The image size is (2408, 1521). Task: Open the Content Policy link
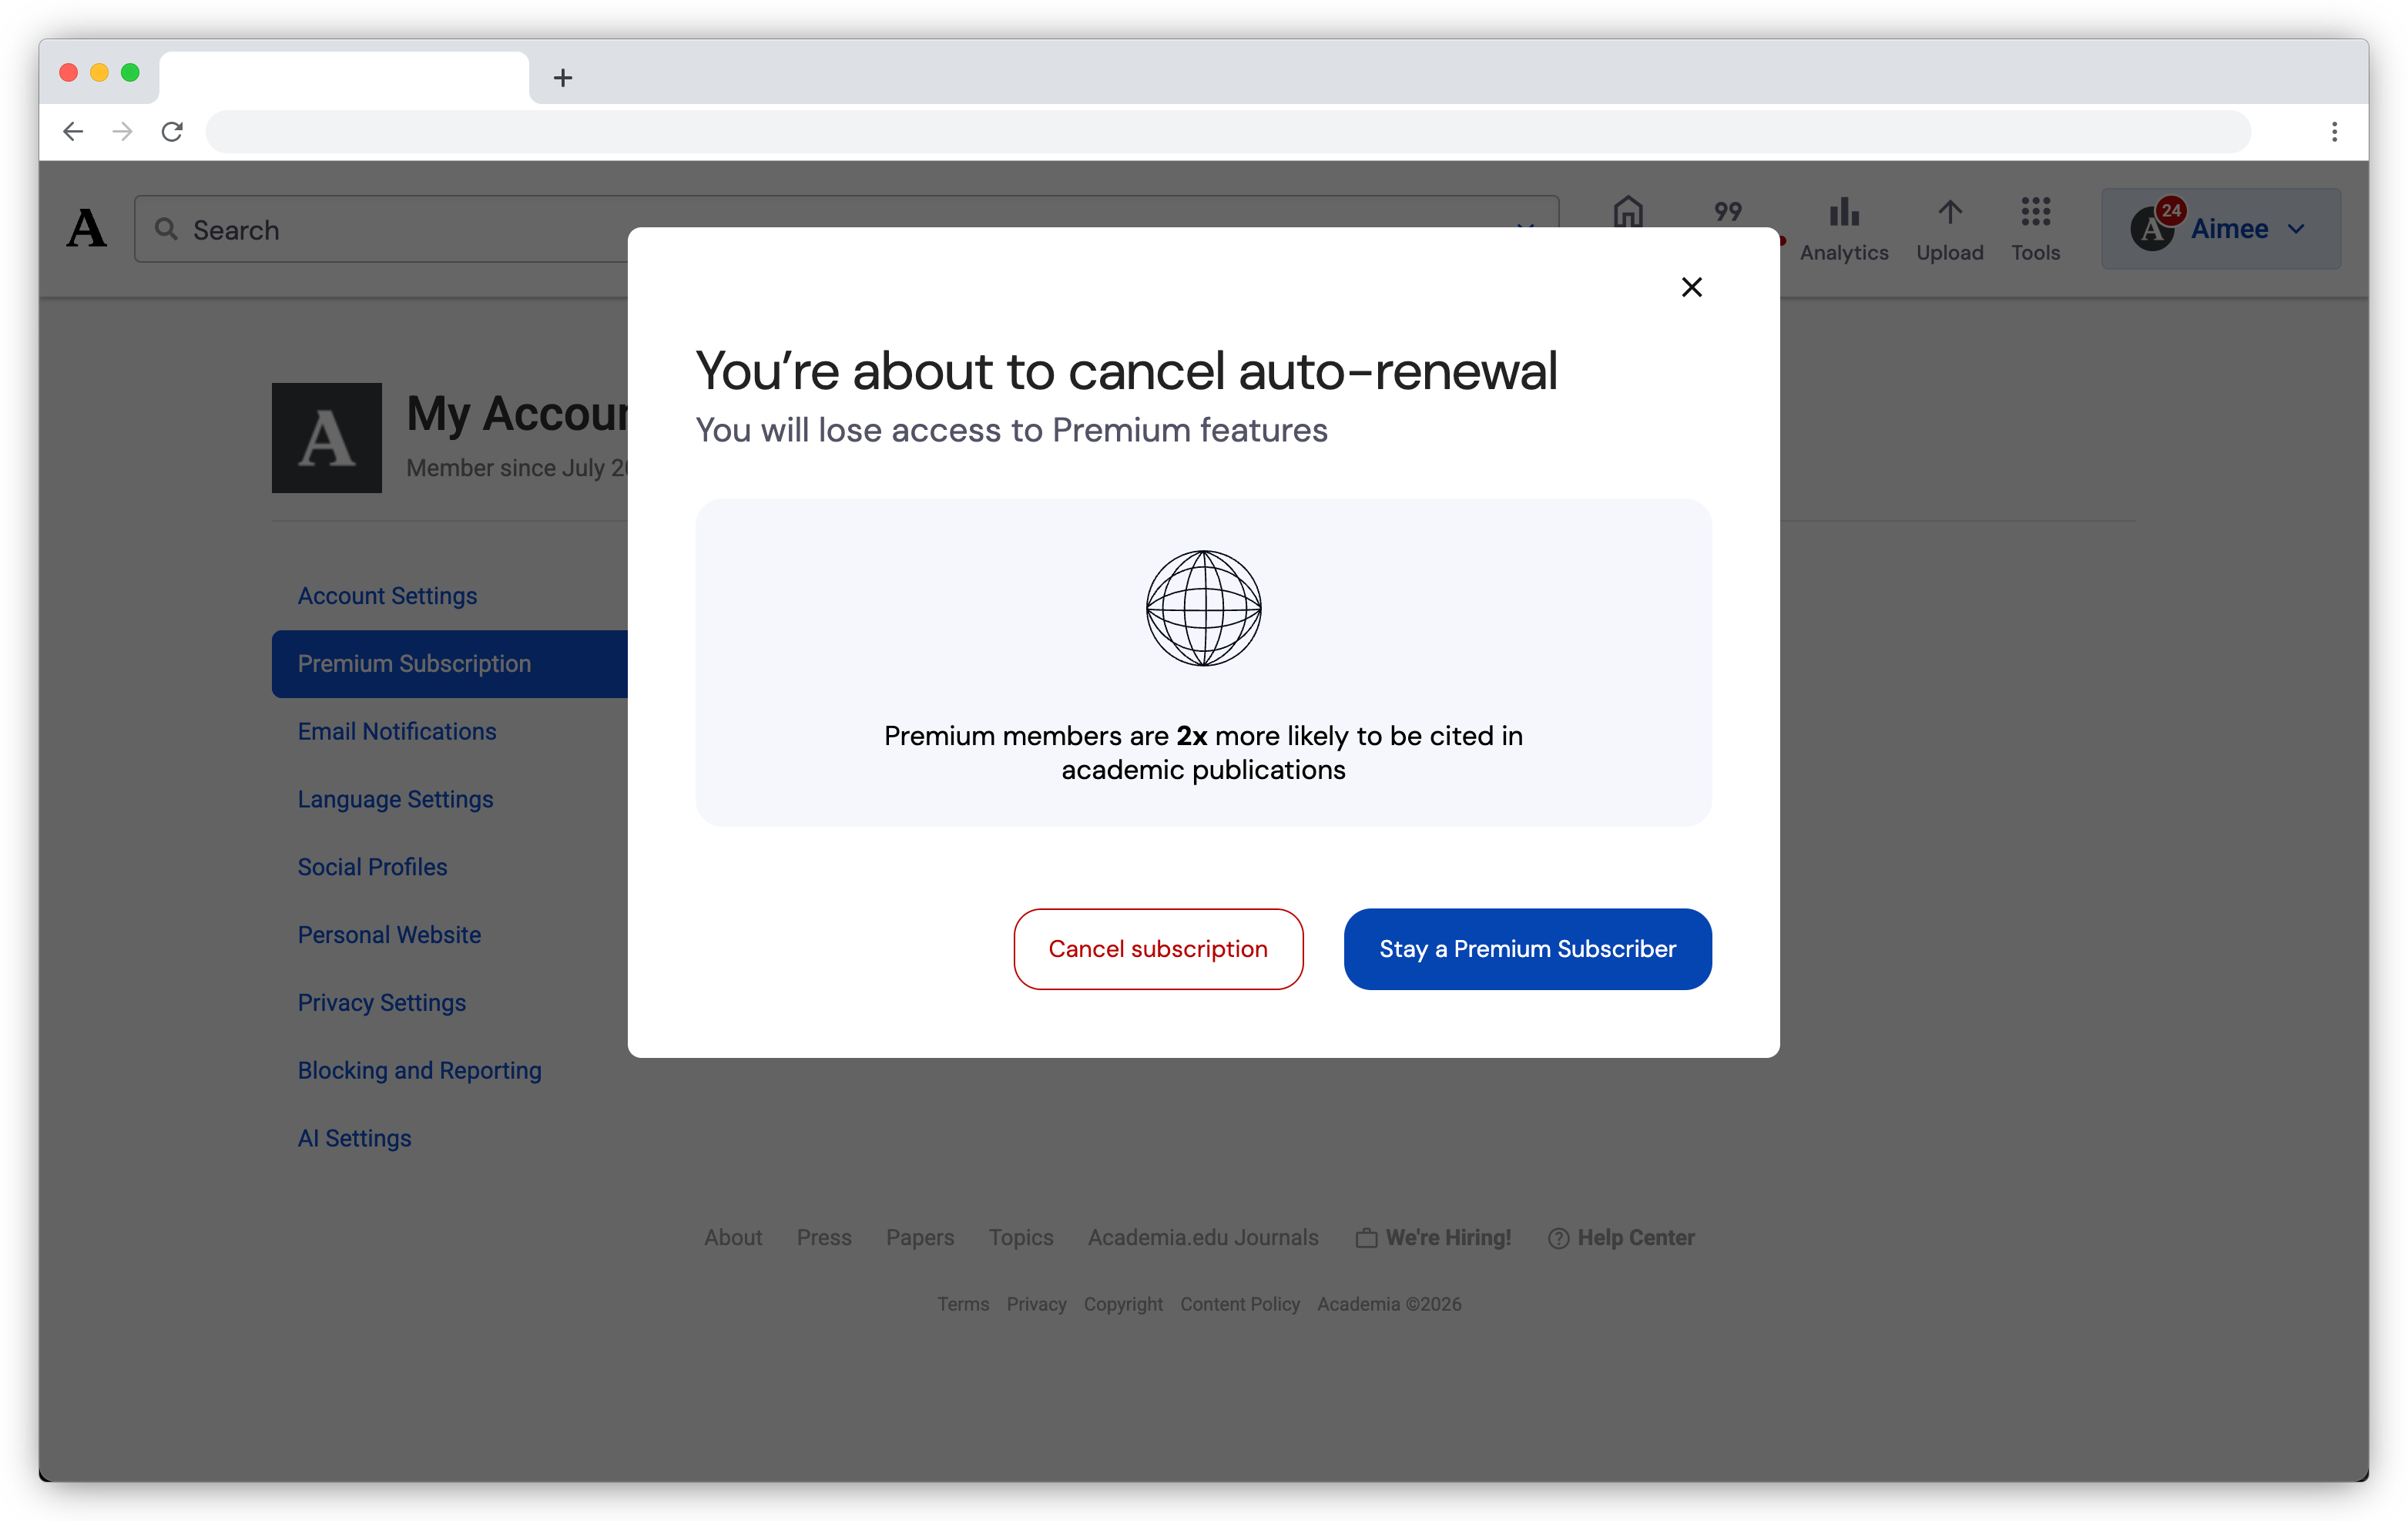point(1240,1304)
